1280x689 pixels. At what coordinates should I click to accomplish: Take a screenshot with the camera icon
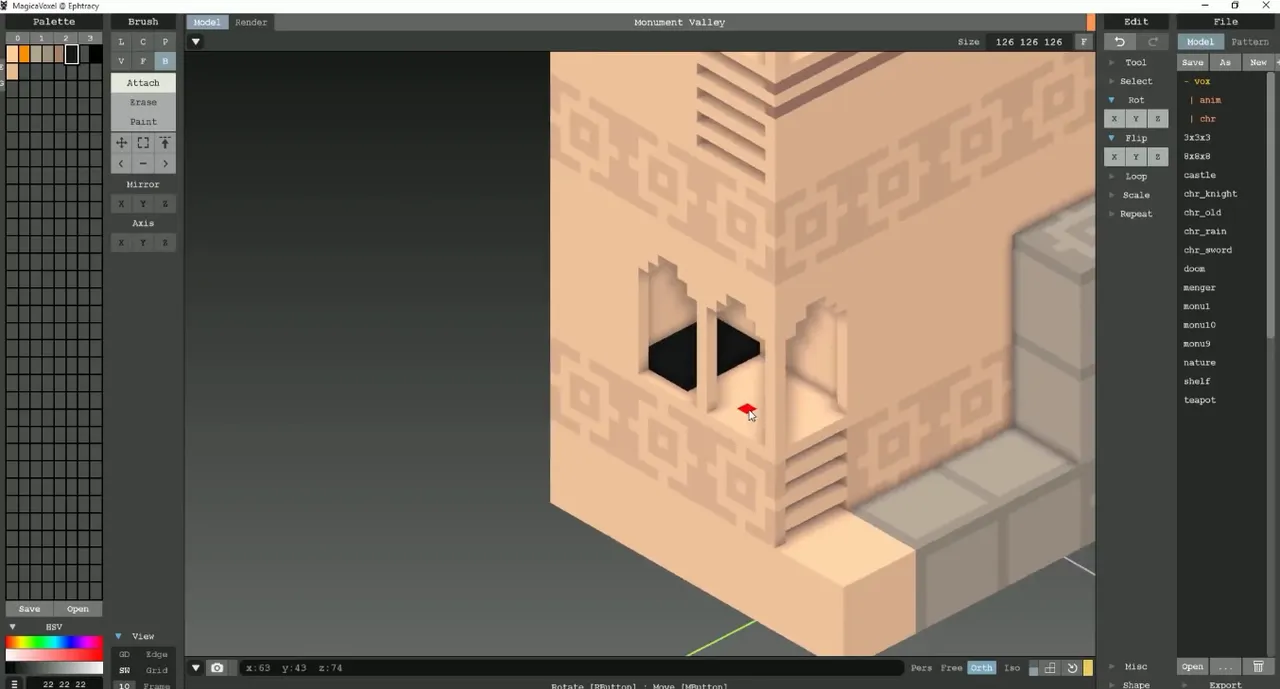pos(217,668)
